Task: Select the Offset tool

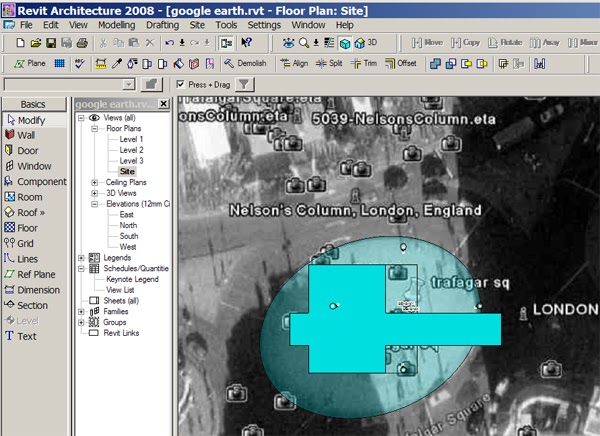Action: pyautogui.click(x=401, y=64)
